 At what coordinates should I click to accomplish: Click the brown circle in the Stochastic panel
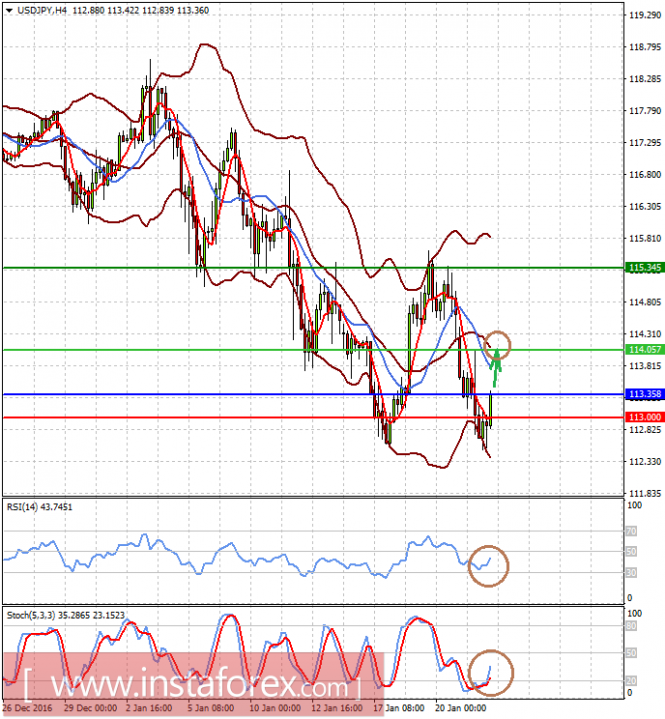491,672
